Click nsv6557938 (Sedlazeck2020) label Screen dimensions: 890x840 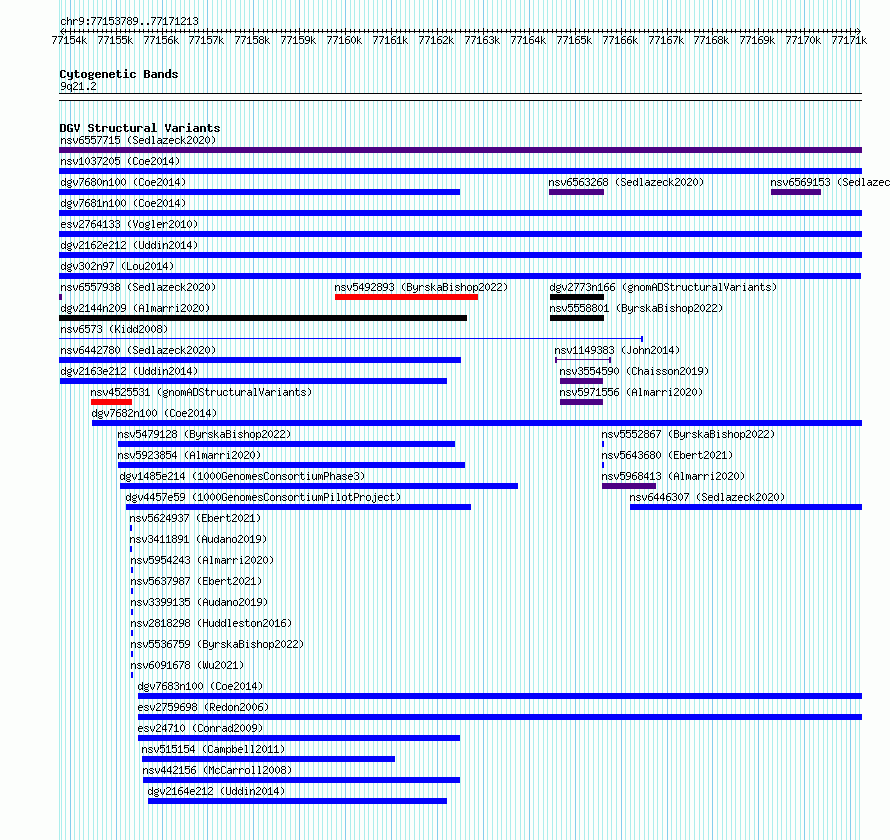(138, 287)
